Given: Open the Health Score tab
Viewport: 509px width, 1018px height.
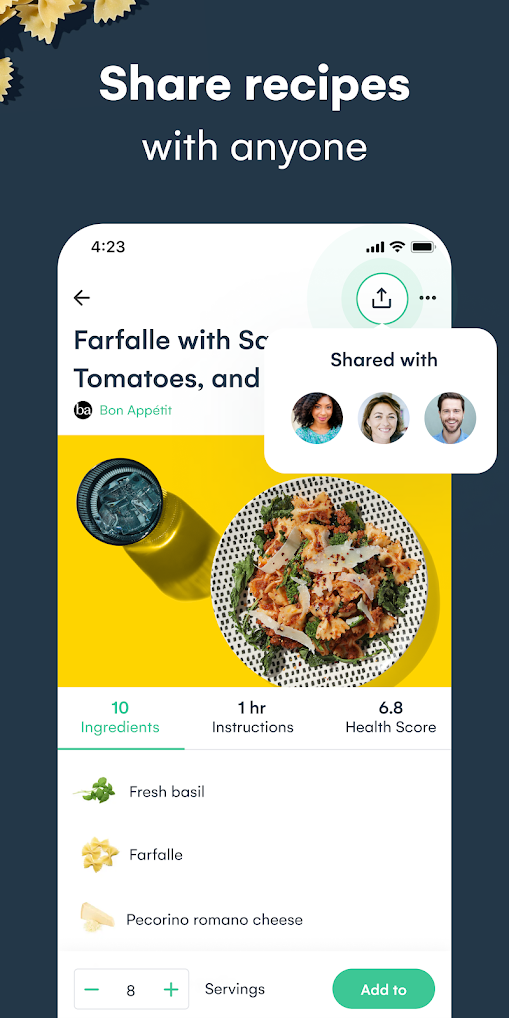Looking at the screenshot, I should coord(390,717).
